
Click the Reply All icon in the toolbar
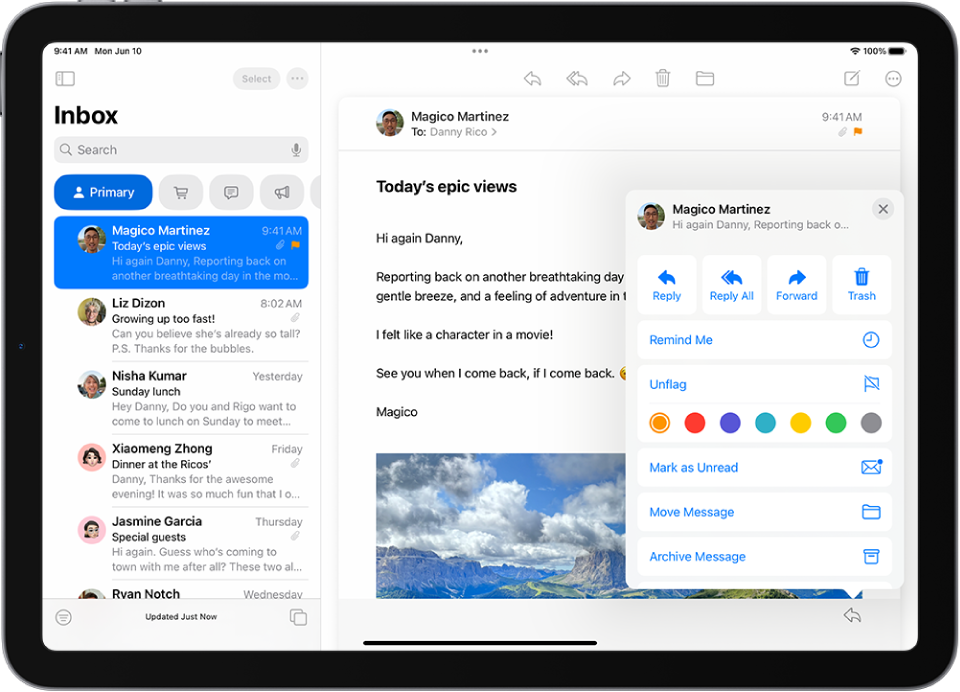[577, 78]
